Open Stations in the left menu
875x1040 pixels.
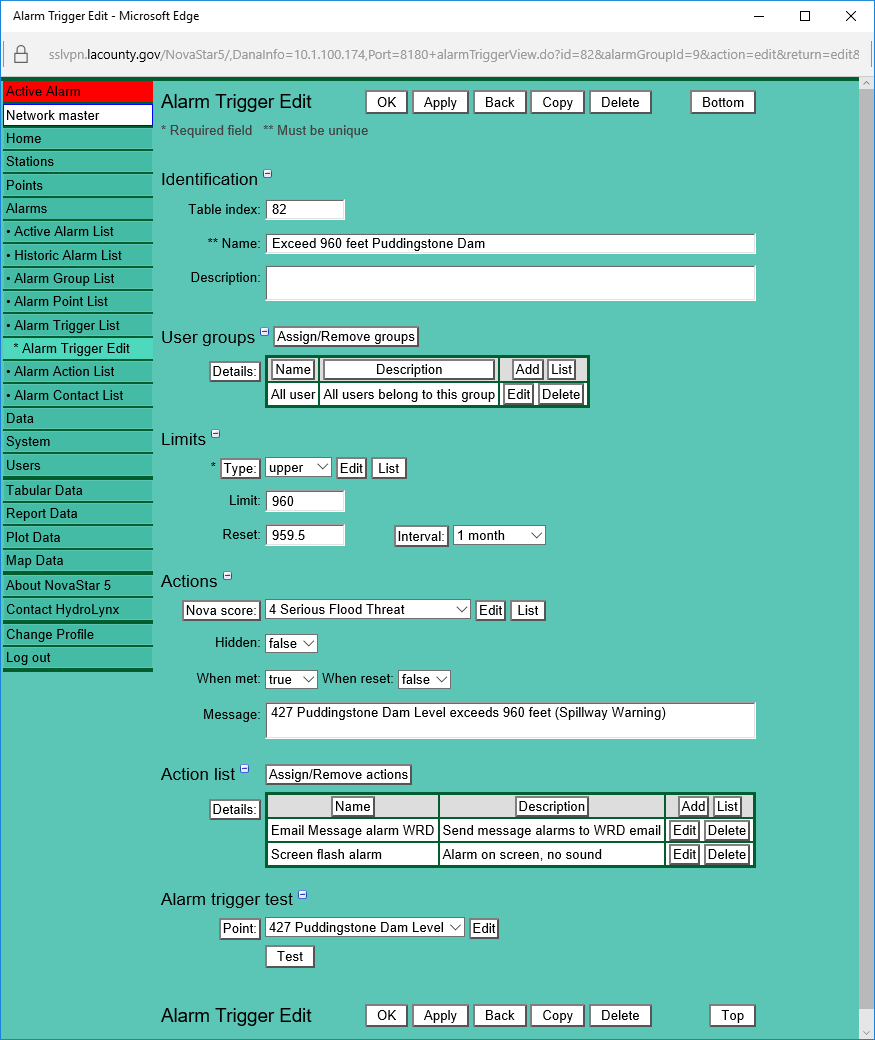tap(30, 161)
